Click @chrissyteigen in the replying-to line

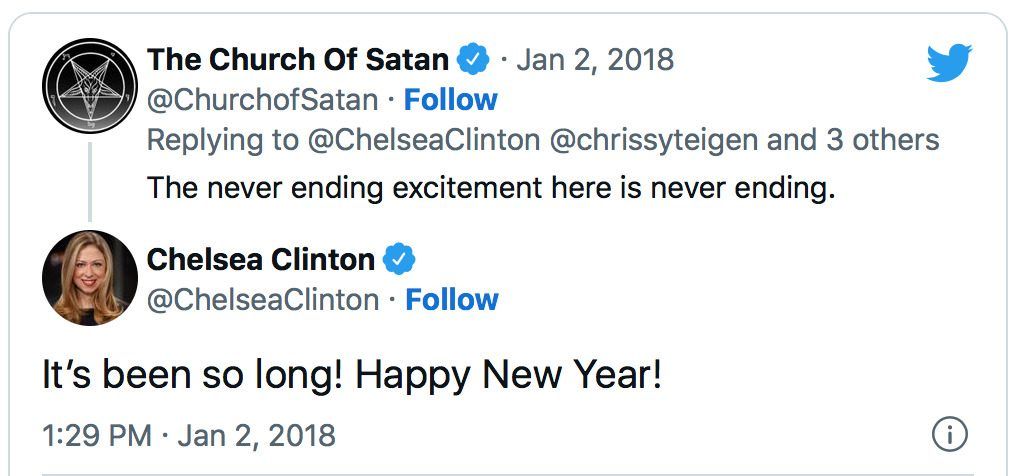pos(655,140)
